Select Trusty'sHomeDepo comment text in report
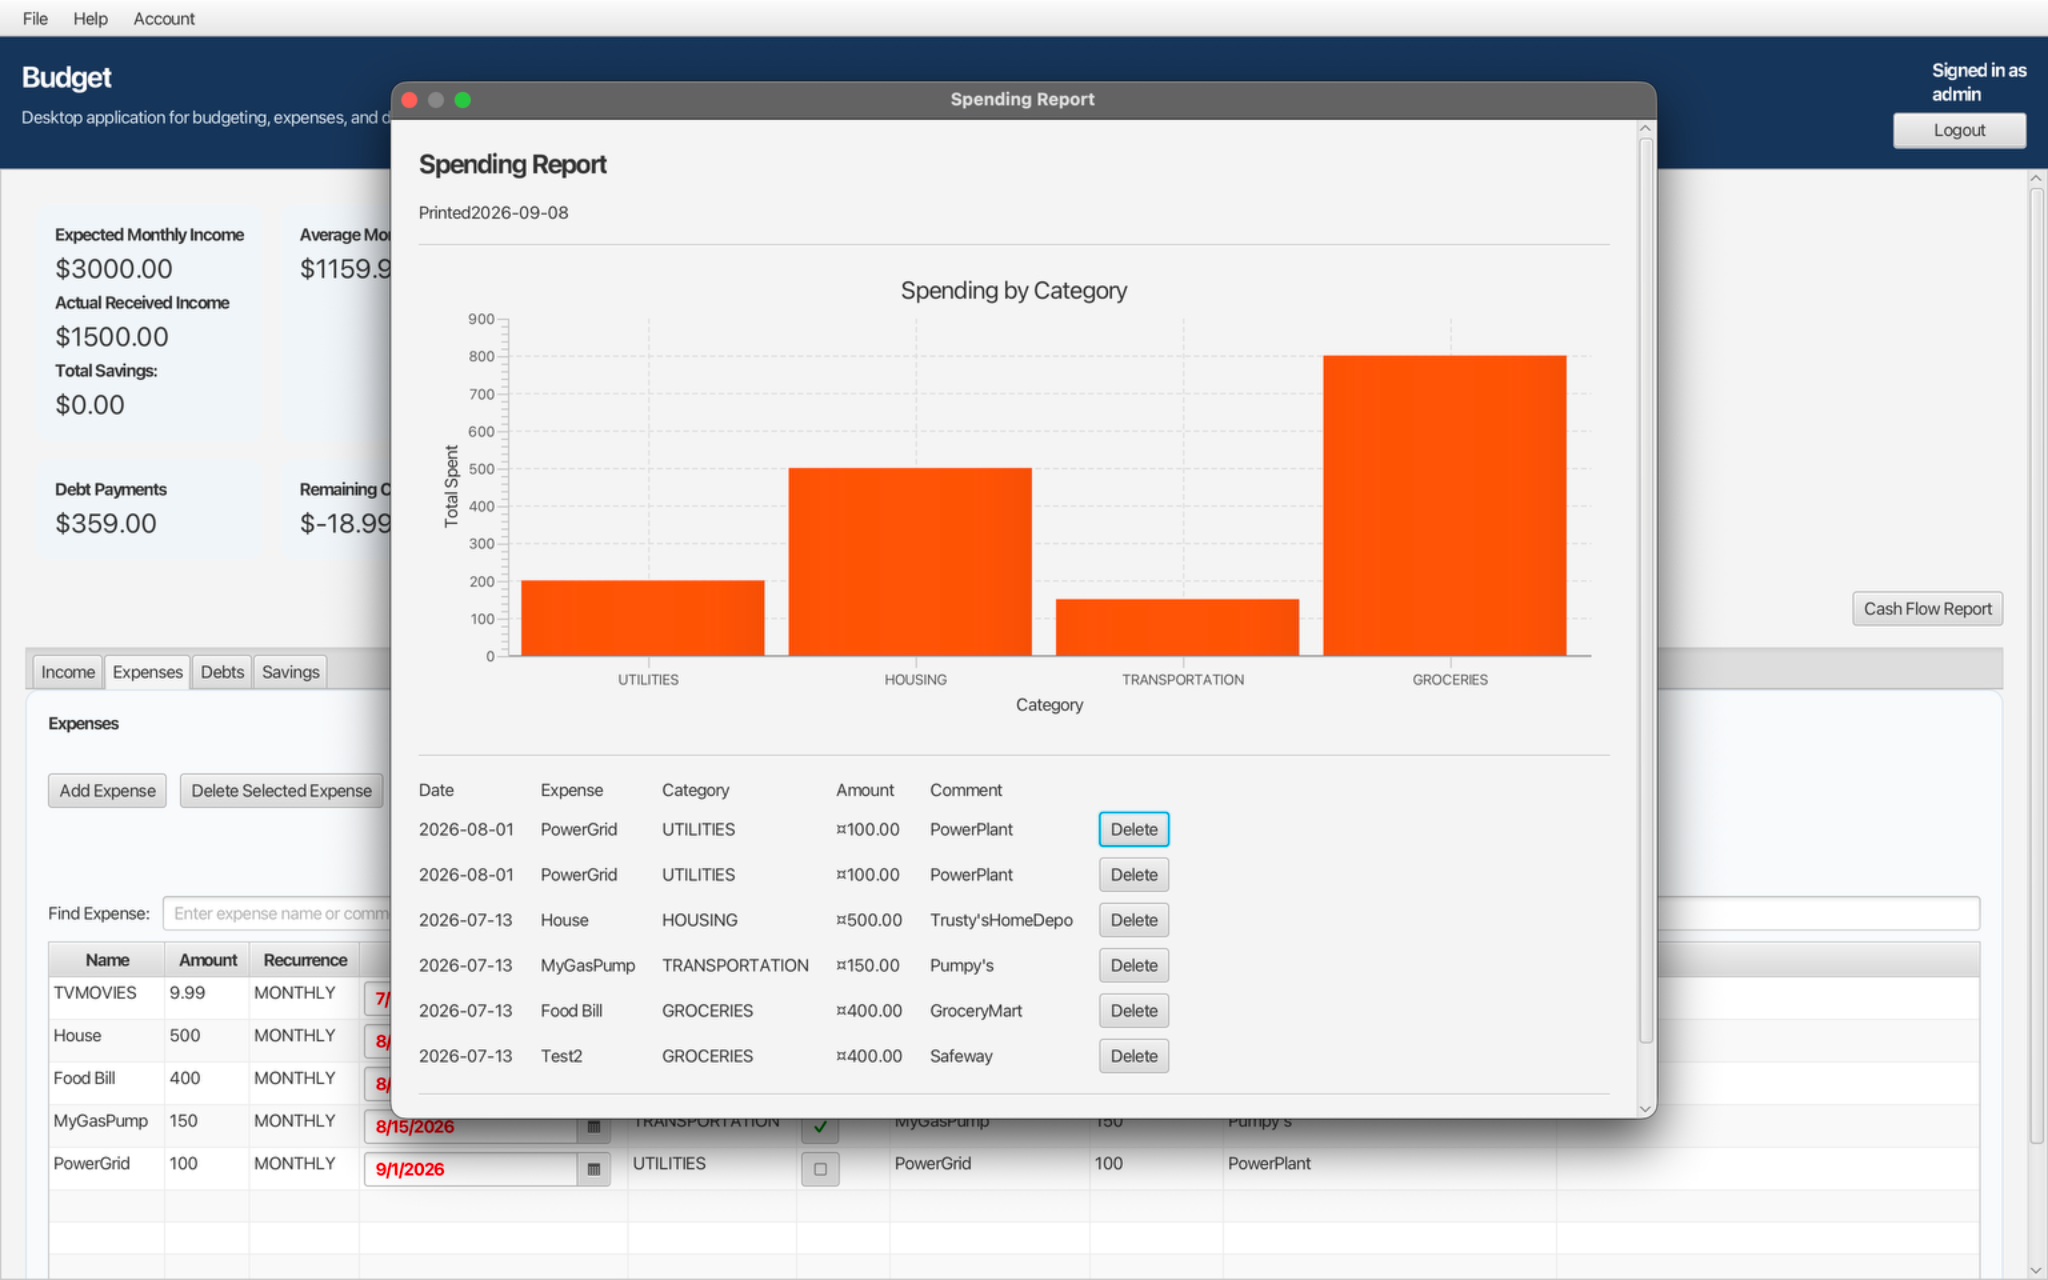This screenshot has width=2048, height=1280. click(x=1001, y=920)
